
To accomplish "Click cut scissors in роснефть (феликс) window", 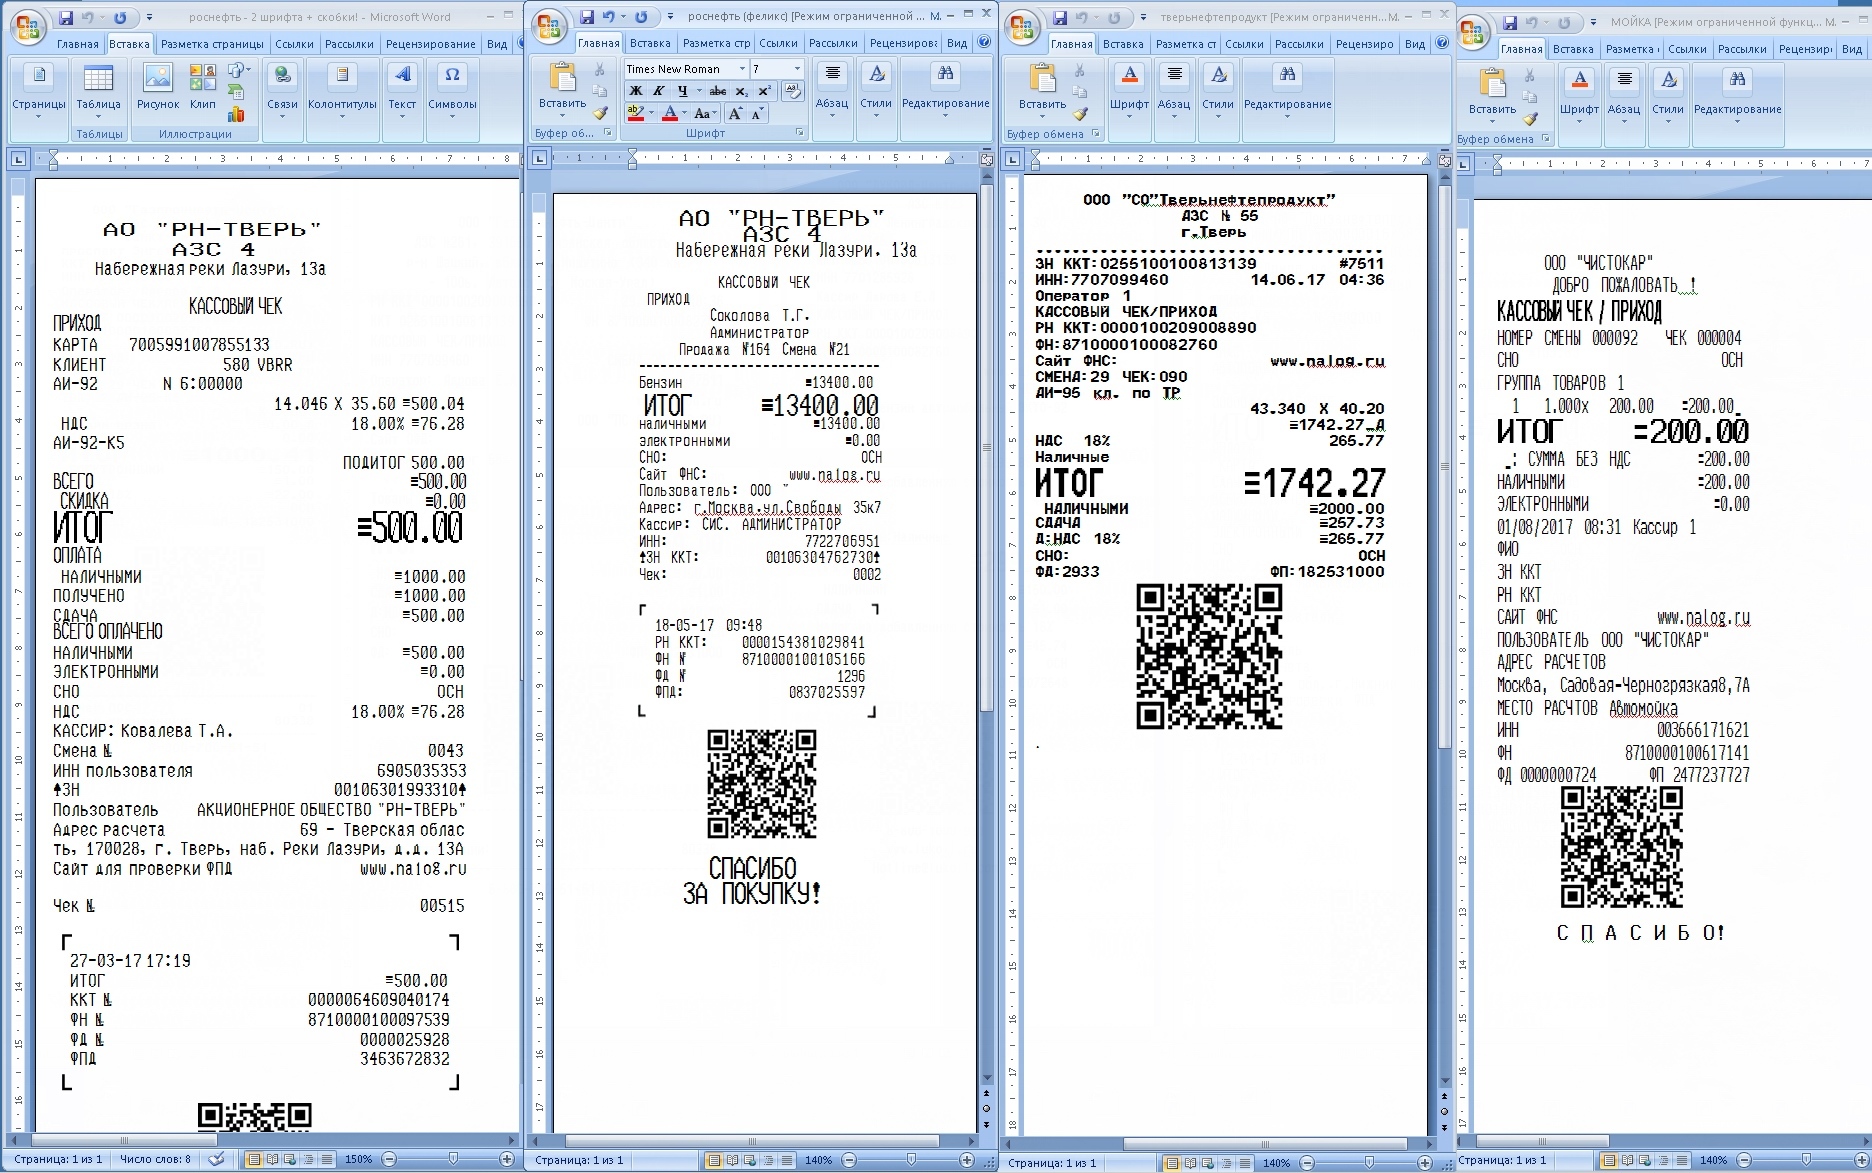I will point(600,70).
